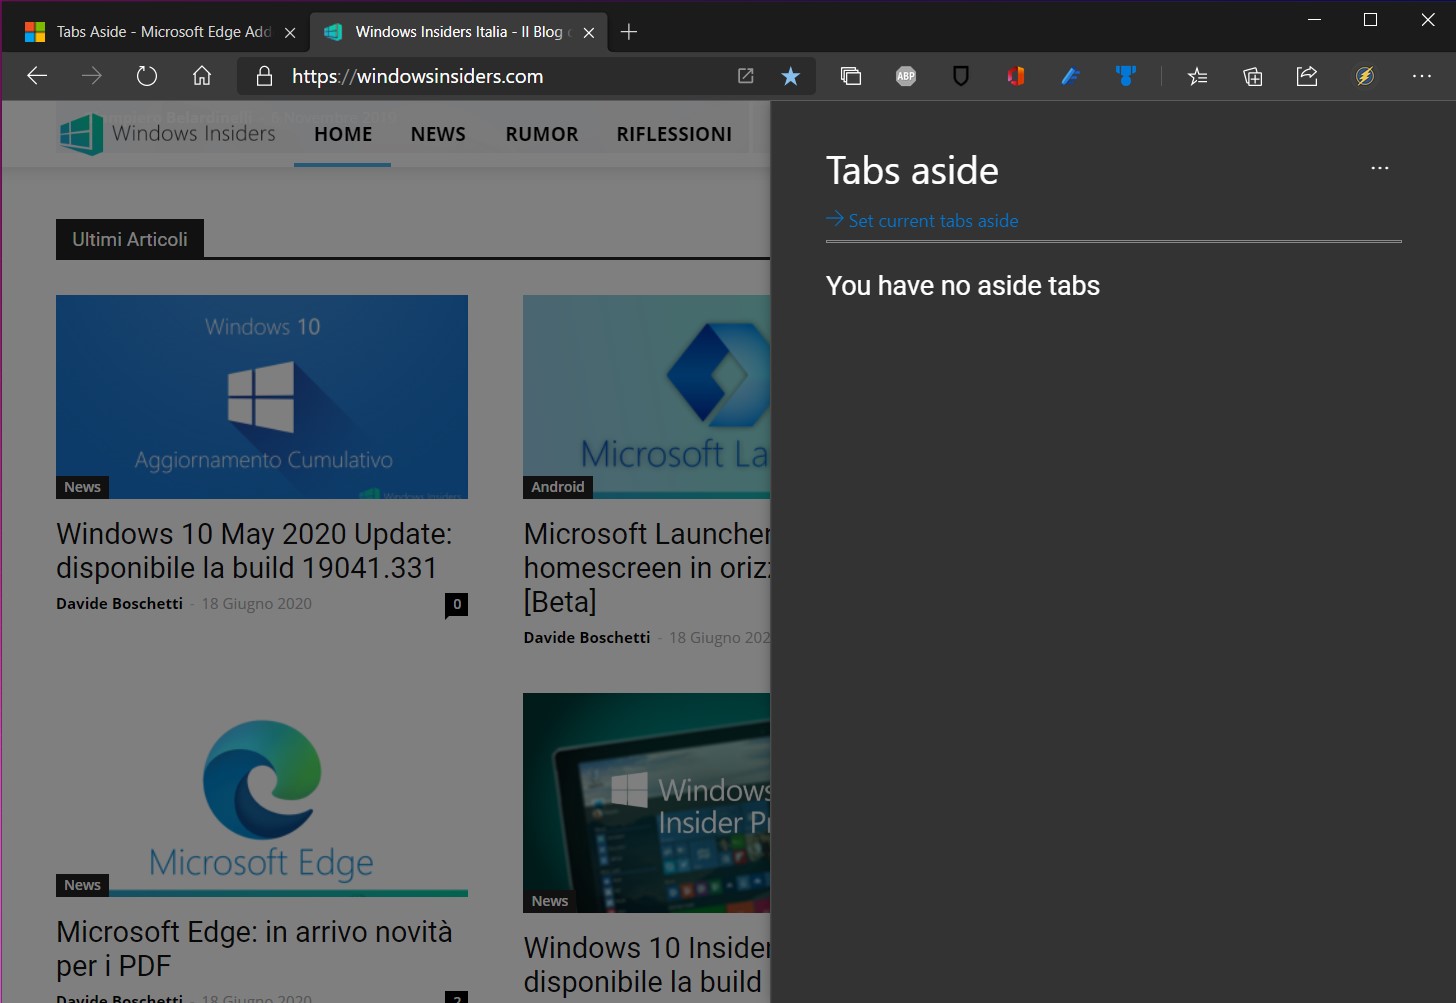Open article Windows 10 May 2020 Update
1456x1003 pixels.
pos(254,550)
